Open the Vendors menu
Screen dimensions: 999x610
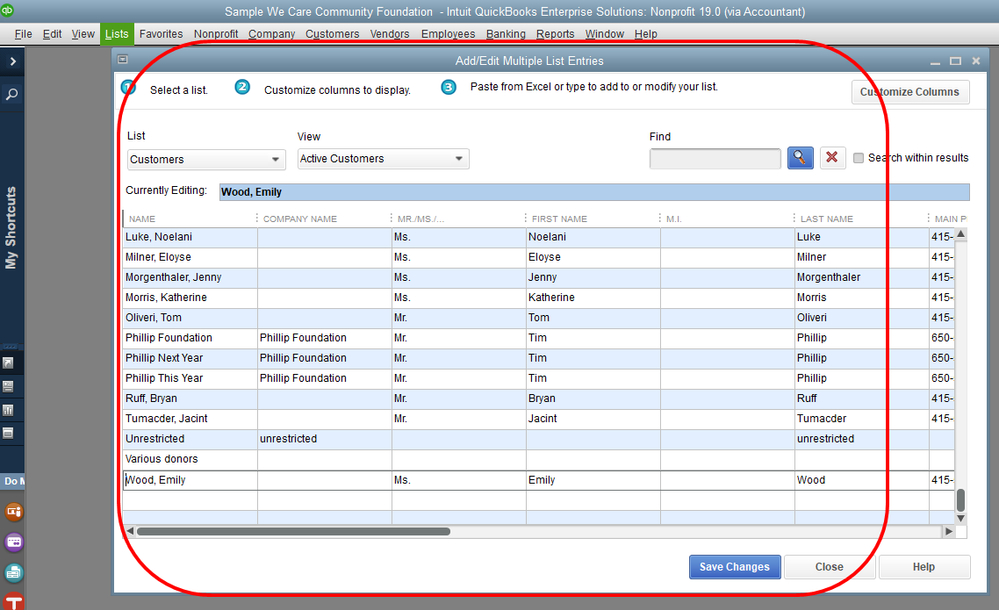[x=389, y=34]
